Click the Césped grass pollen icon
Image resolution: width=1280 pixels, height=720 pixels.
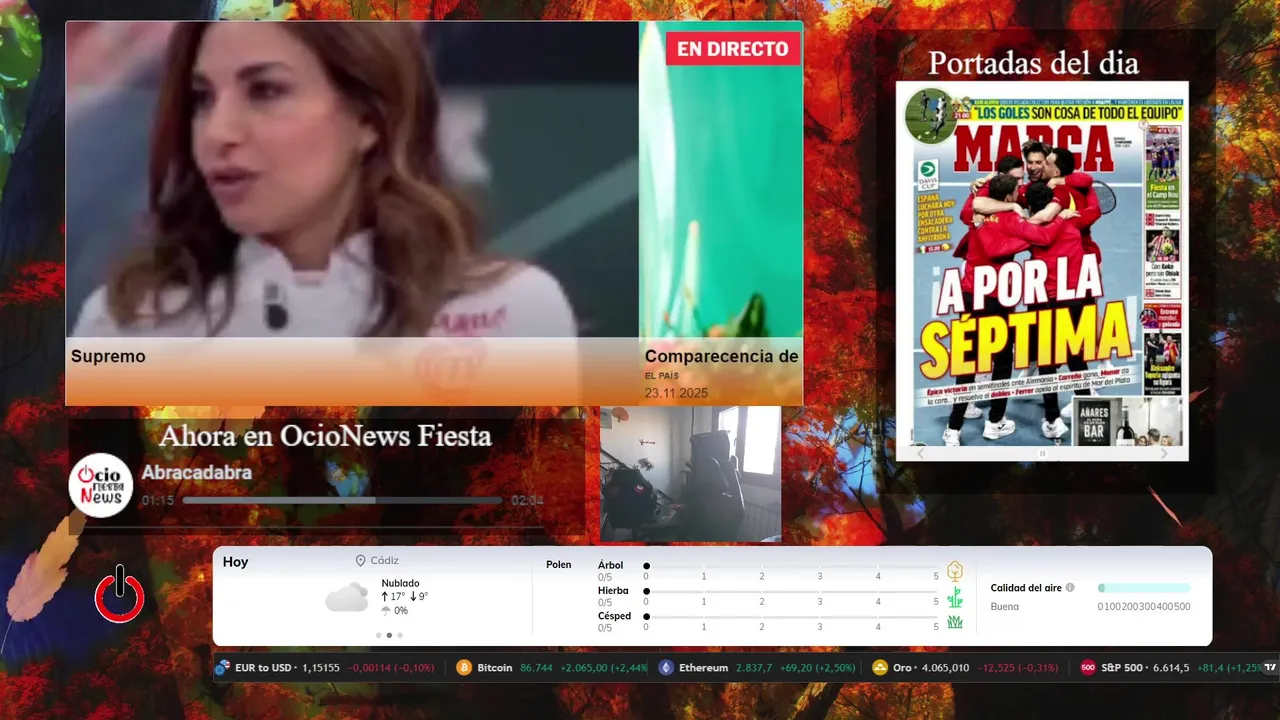tap(955, 622)
